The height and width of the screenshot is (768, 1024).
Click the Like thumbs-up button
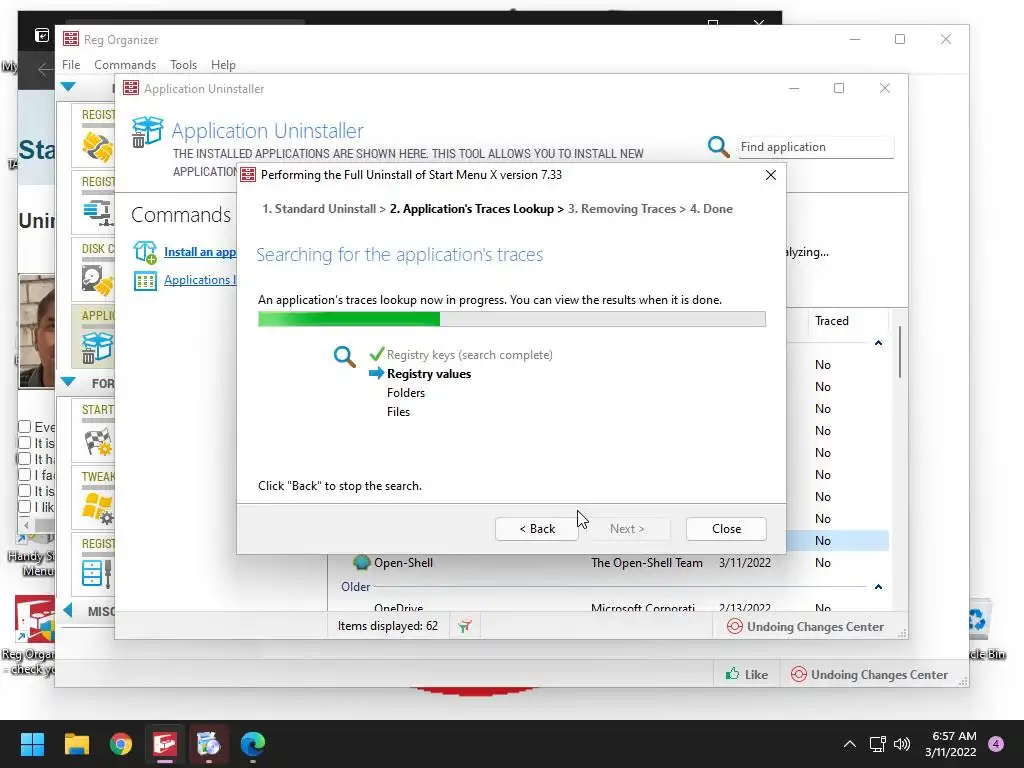(746, 675)
